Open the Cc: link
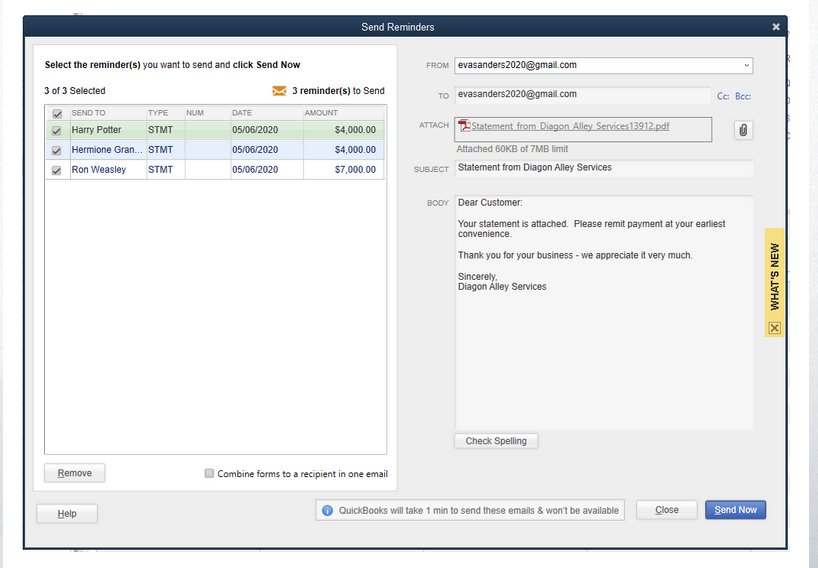The image size is (818, 568). [x=722, y=96]
